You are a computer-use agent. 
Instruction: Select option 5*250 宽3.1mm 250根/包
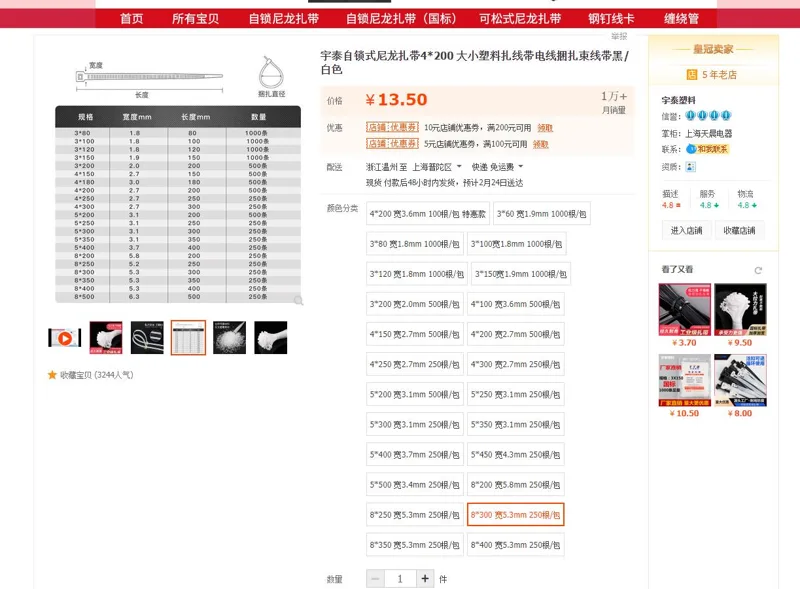click(515, 395)
